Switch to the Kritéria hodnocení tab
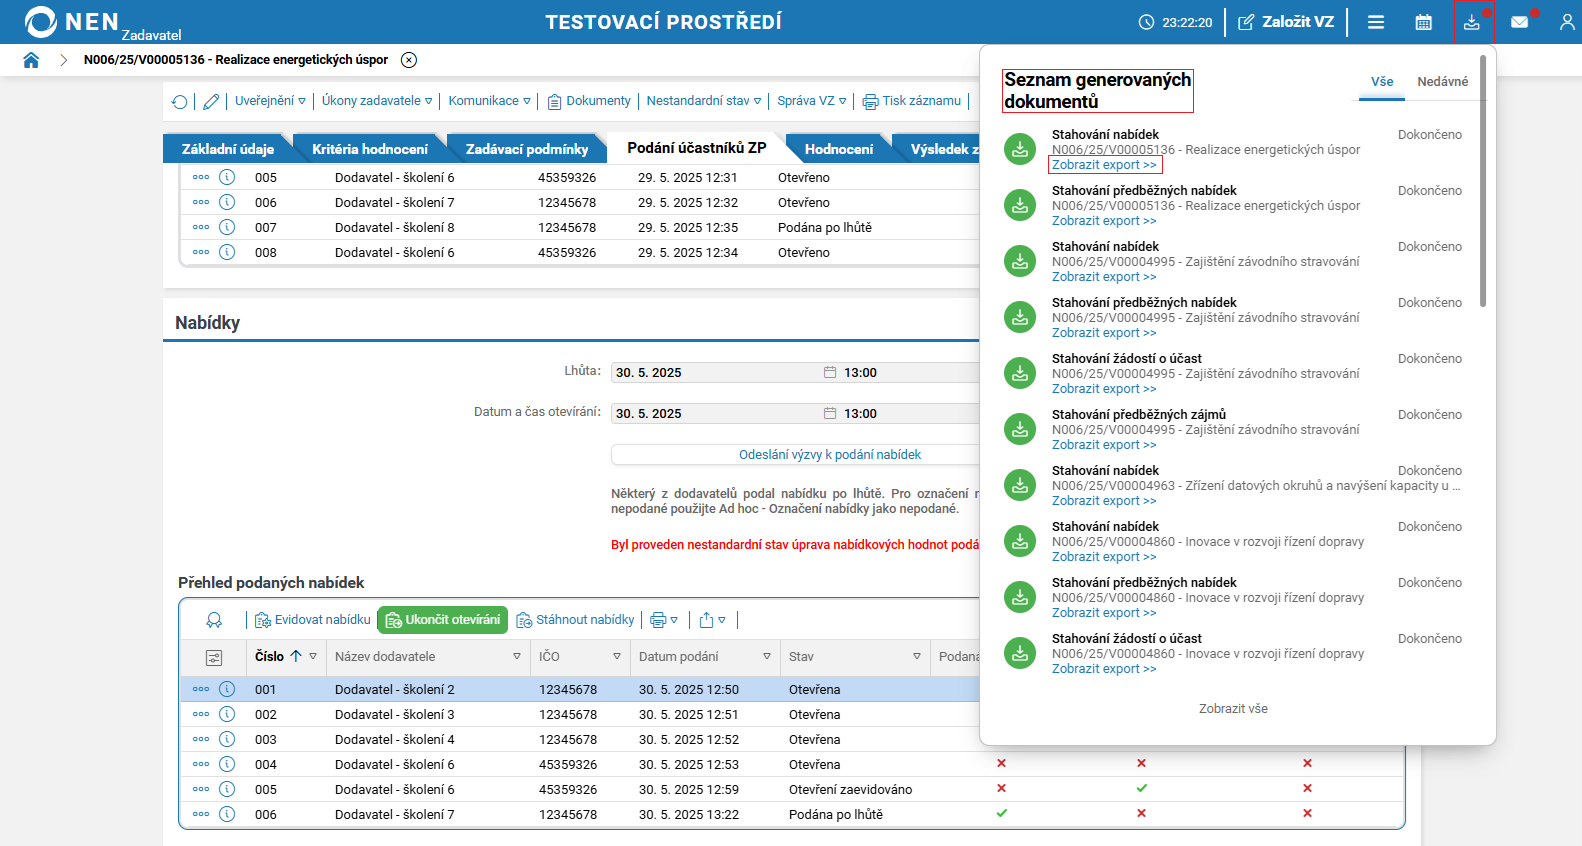 click(369, 149)
